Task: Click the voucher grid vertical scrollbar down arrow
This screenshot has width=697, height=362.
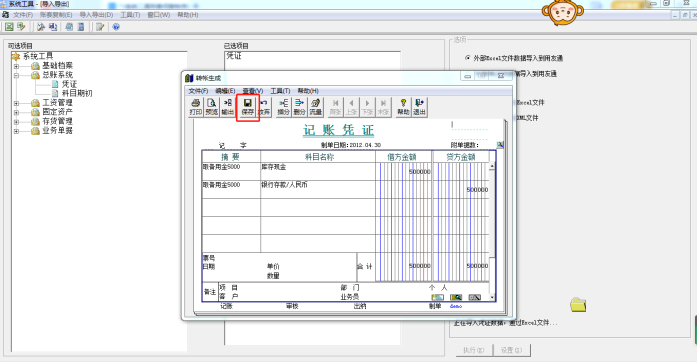Action: click(492, 297)
